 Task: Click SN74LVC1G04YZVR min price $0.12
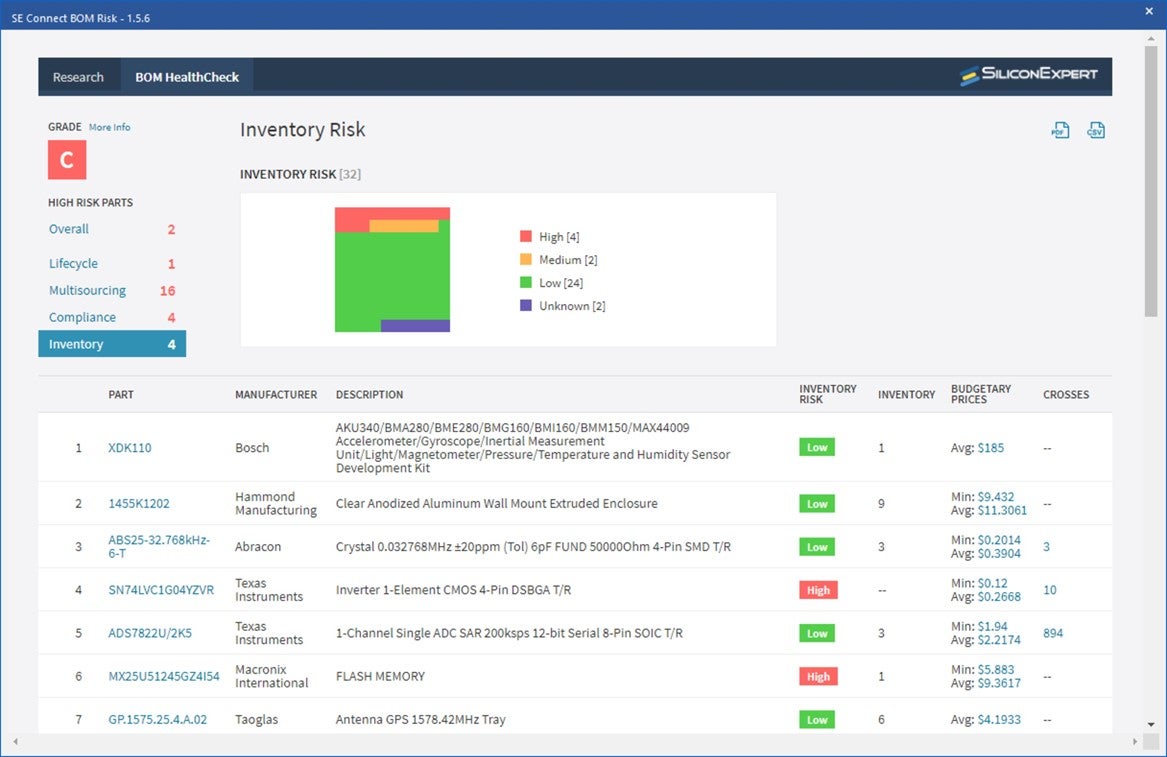click(x=992, y=583)
